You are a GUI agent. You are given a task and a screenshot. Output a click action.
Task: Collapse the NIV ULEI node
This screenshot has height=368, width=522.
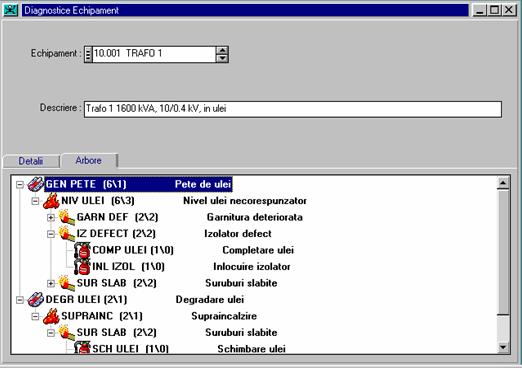[x=35, y=201]
